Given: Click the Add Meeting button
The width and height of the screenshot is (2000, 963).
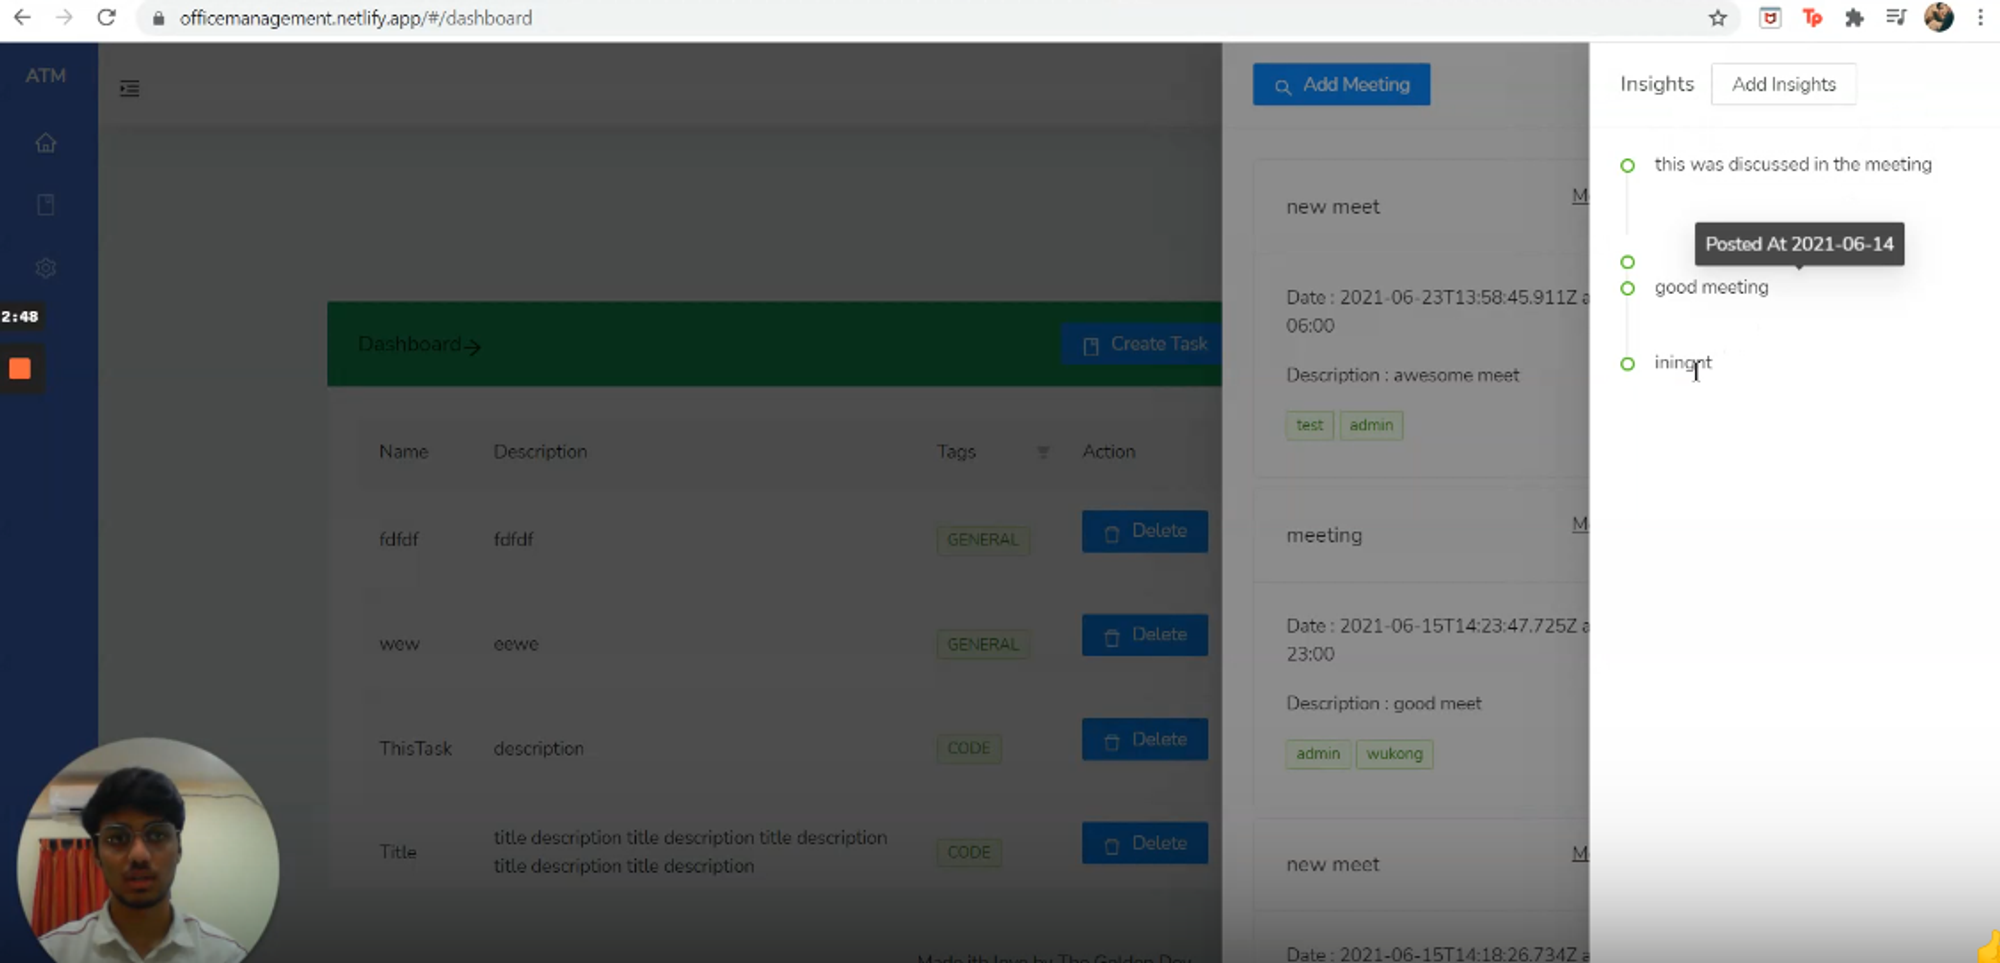Looking at the screenshot, I should point(1341,85).
